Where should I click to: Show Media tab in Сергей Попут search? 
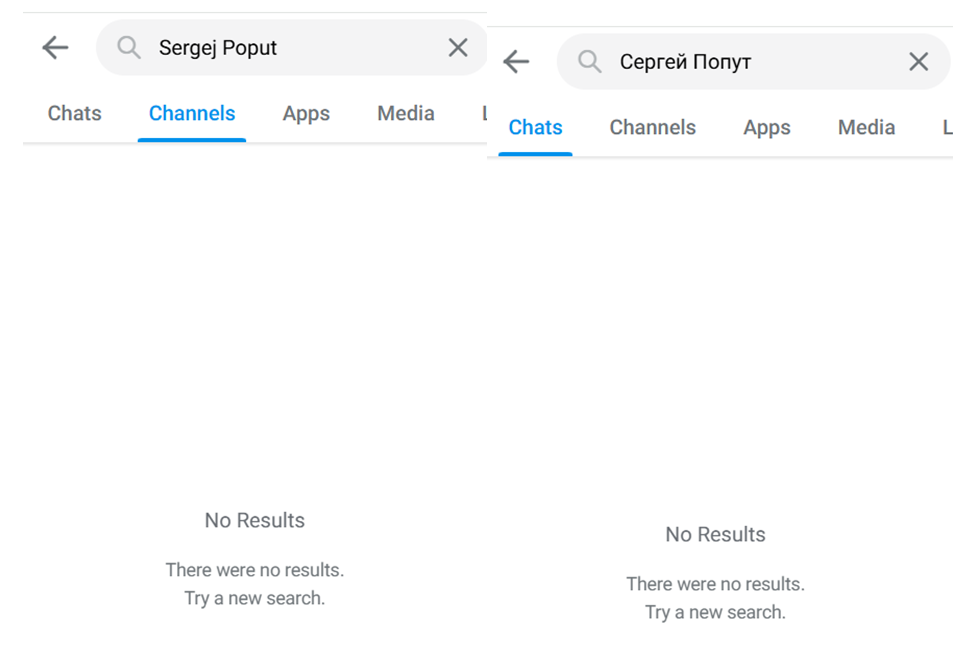[866, 128]
